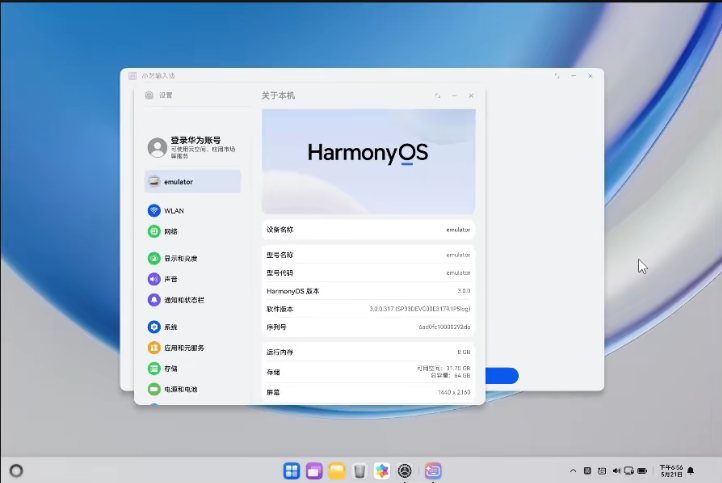Click the HarmonyOS banner image
722x483 pixels.
[368, 162]
